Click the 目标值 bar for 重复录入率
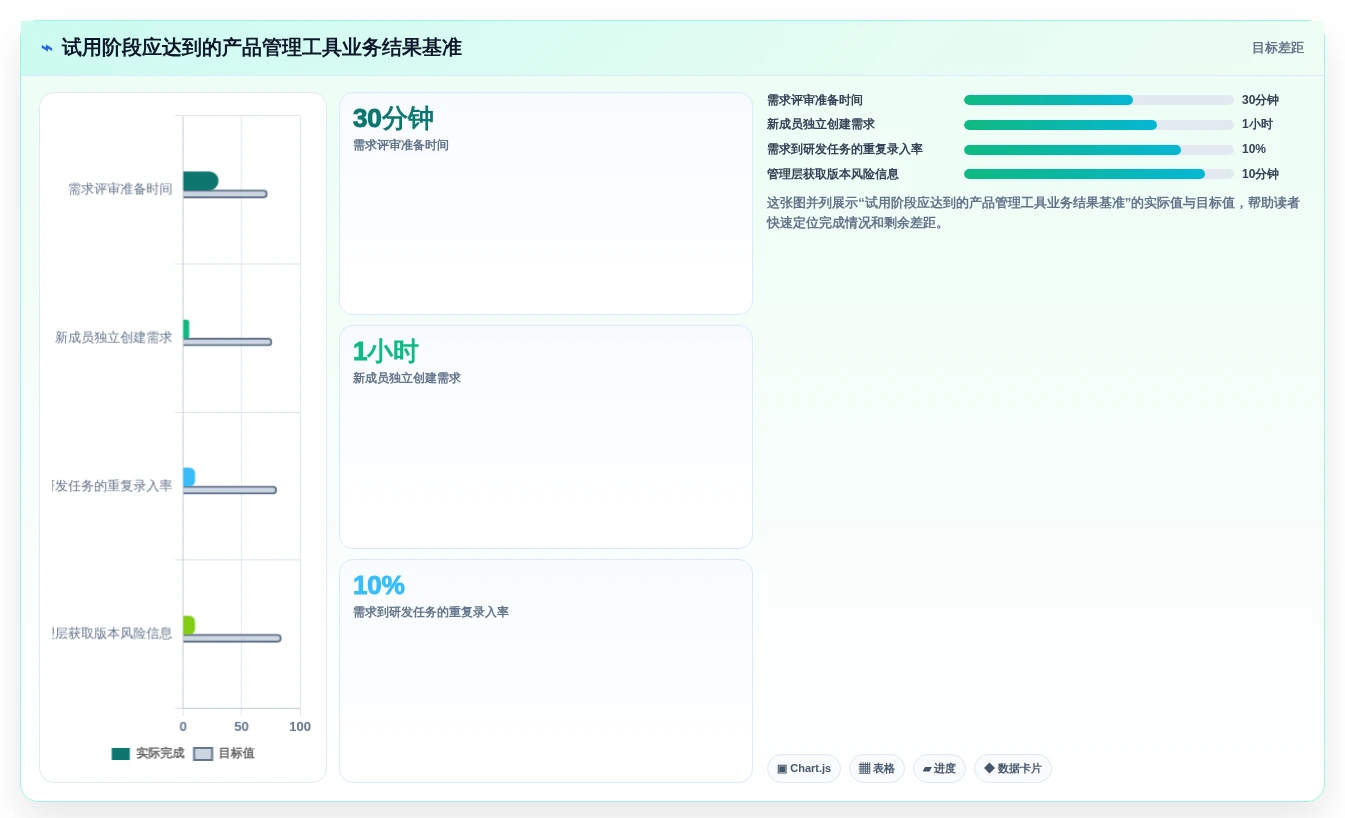The image size is (1345, 818). 230,490
